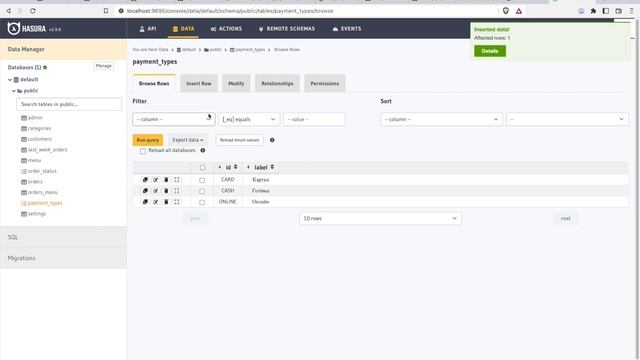Viewport: 640px width, 360px height.
Task: Sort by id column arrows
Action: [x=236, y=167]
